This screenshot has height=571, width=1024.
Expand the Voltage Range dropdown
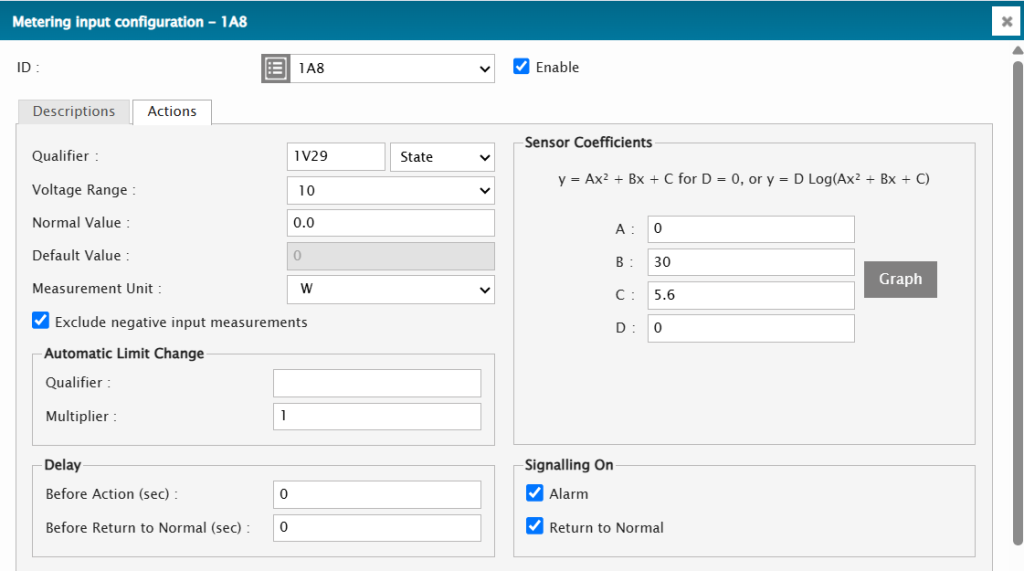pyautogui.click(x=390, y=190)
